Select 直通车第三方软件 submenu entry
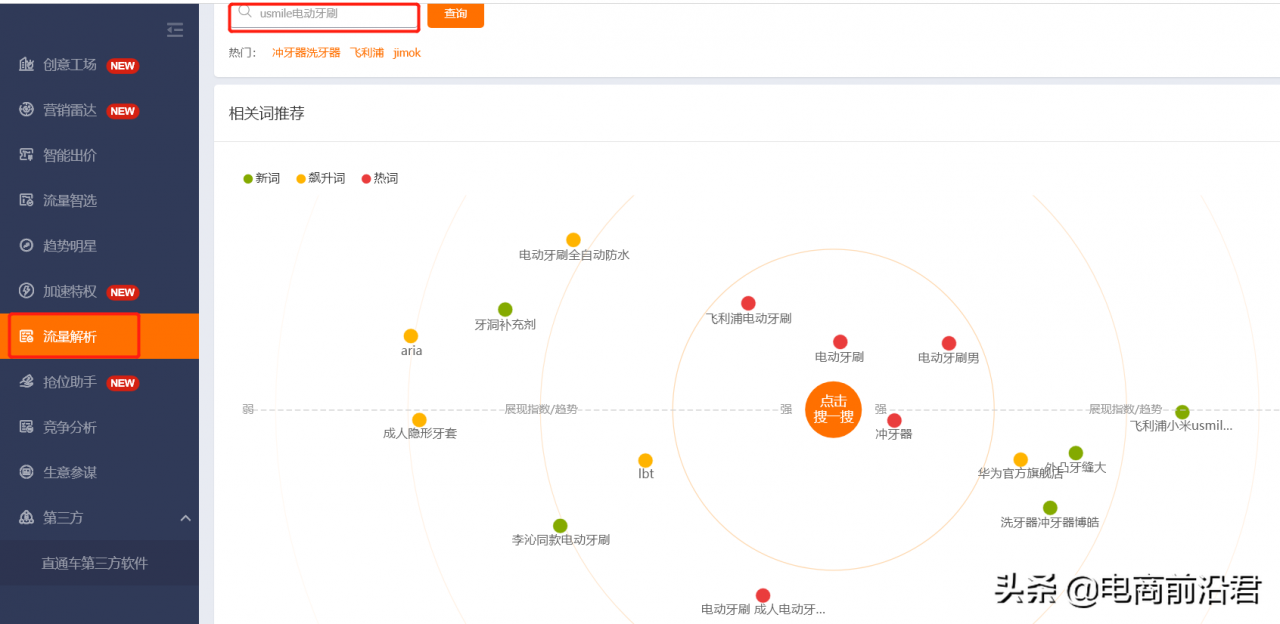This screenshot has height=624, width=1280. 94,563
